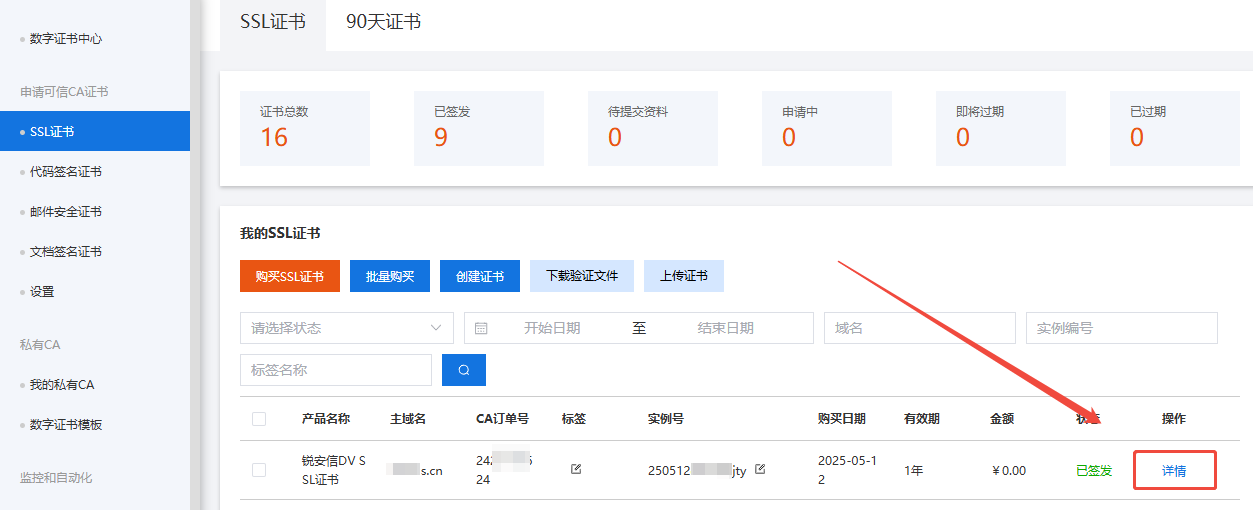Open 邮件安全证书 in the sidebar
The height and width of the screenshot is (510, 1253).
(x=66, y=212)
